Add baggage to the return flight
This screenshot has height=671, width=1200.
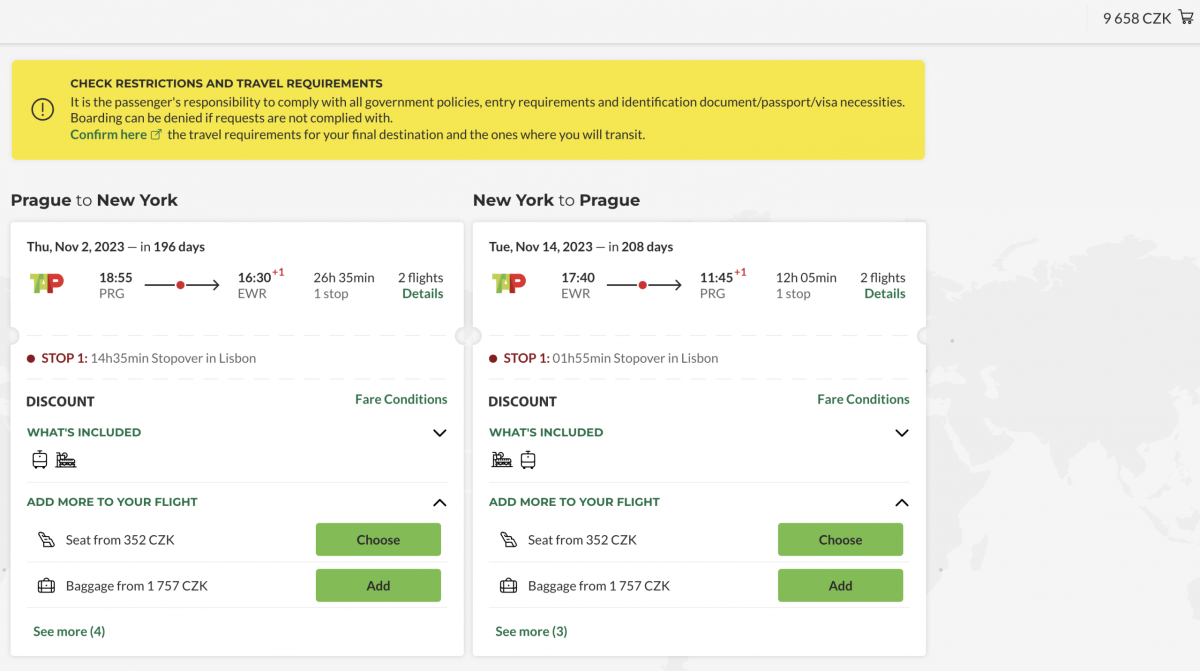(840, 586)
